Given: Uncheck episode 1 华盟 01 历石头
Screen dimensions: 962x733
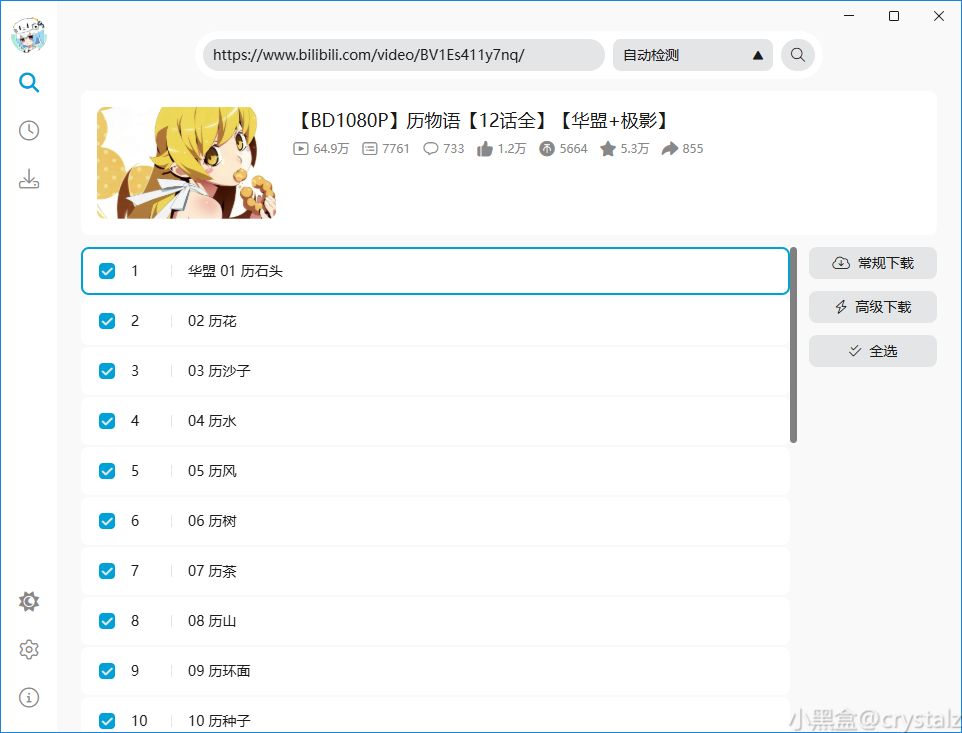Looking at the screenshot, I should (x=107, y=271).
